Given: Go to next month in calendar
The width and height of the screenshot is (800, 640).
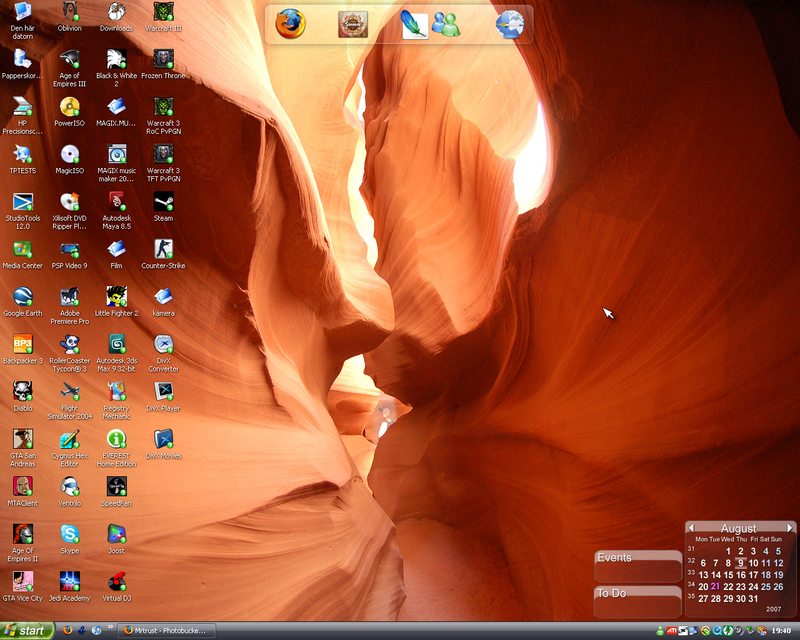Looking at the screenshot, I should point(789,528).
